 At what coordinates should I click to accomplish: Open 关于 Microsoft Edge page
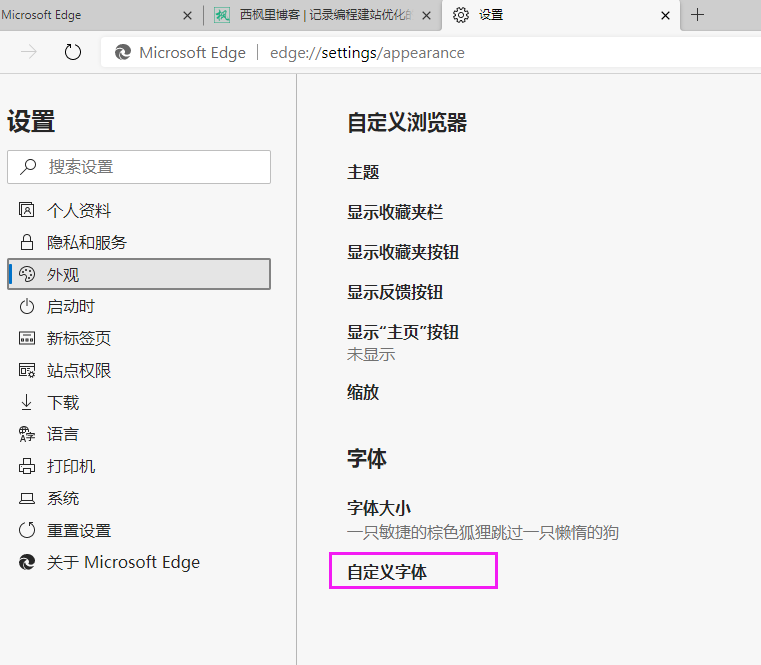tap(139, 562)
